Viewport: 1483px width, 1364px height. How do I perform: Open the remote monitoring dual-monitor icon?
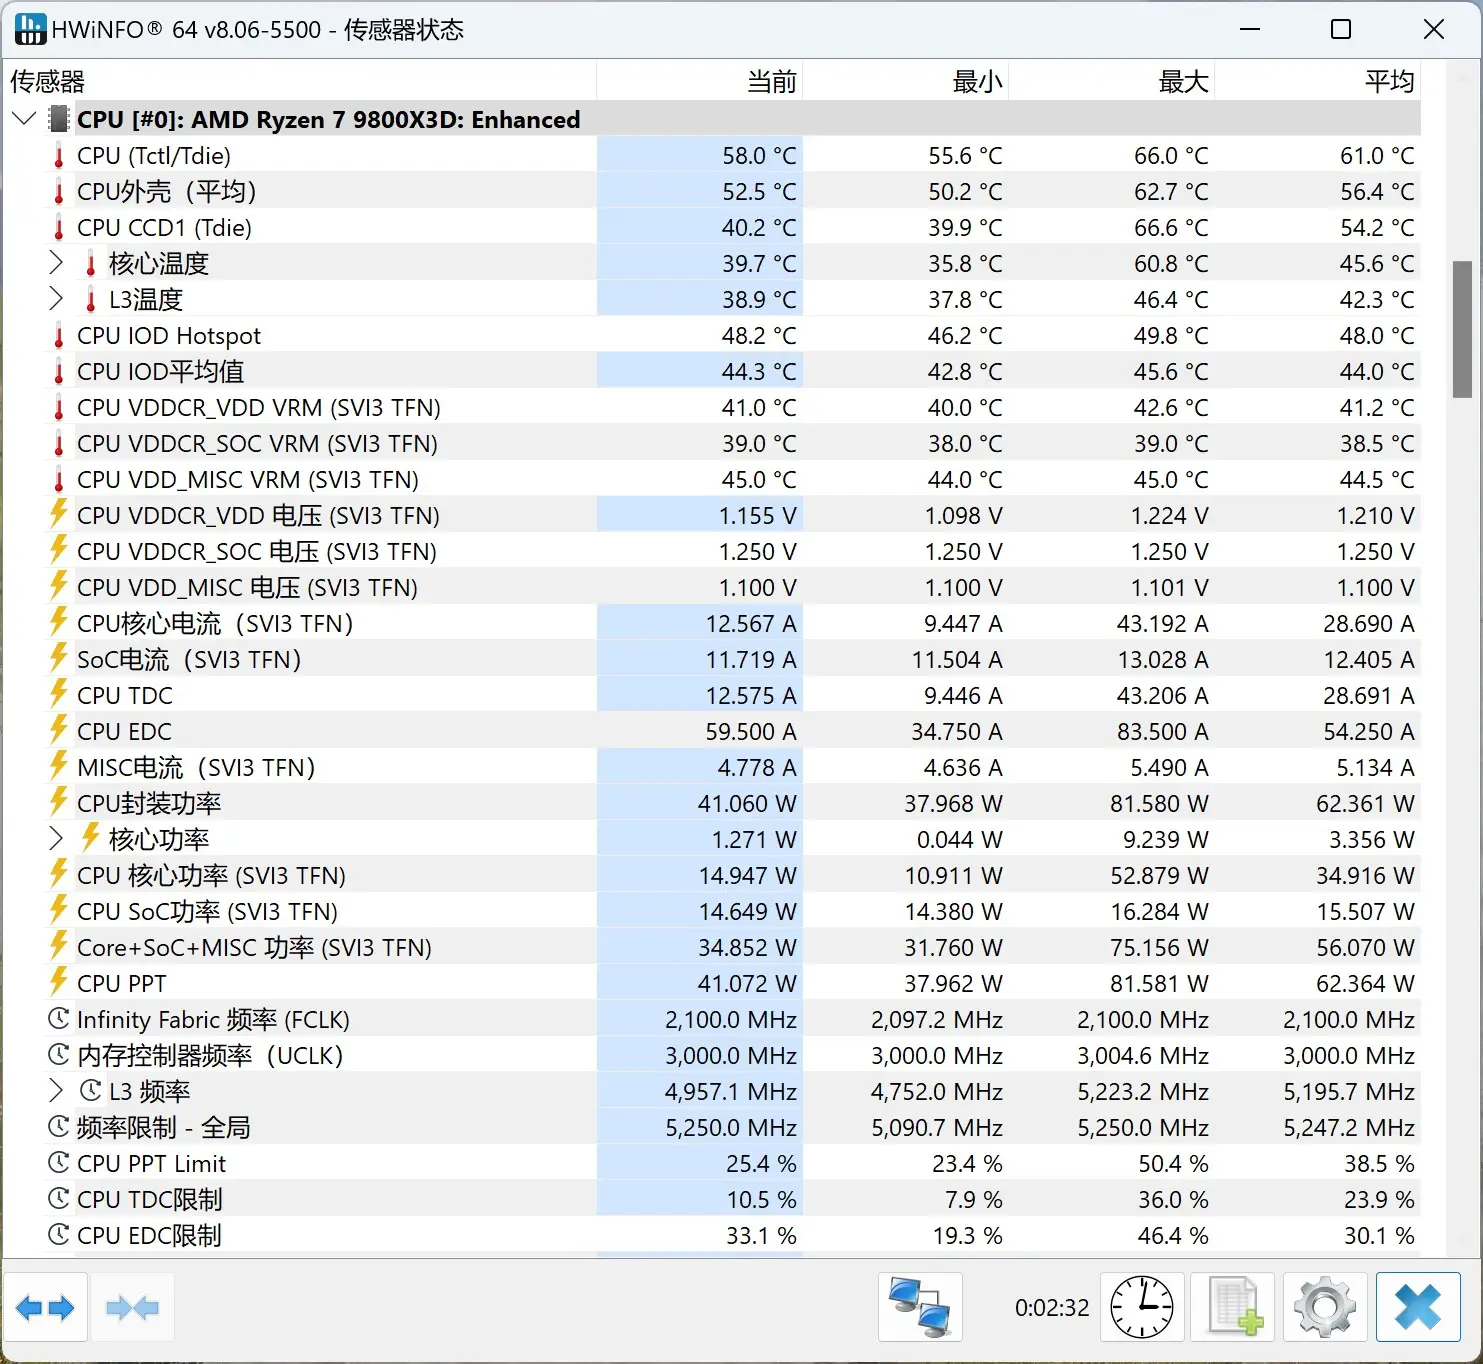tap(919, 1307)
